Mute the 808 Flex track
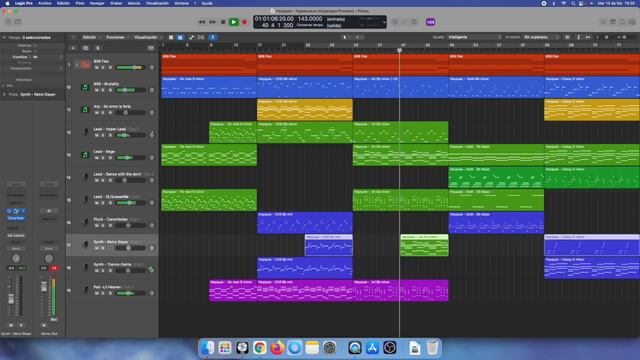This screenshot has width=640, height=360. pos(97,67)
